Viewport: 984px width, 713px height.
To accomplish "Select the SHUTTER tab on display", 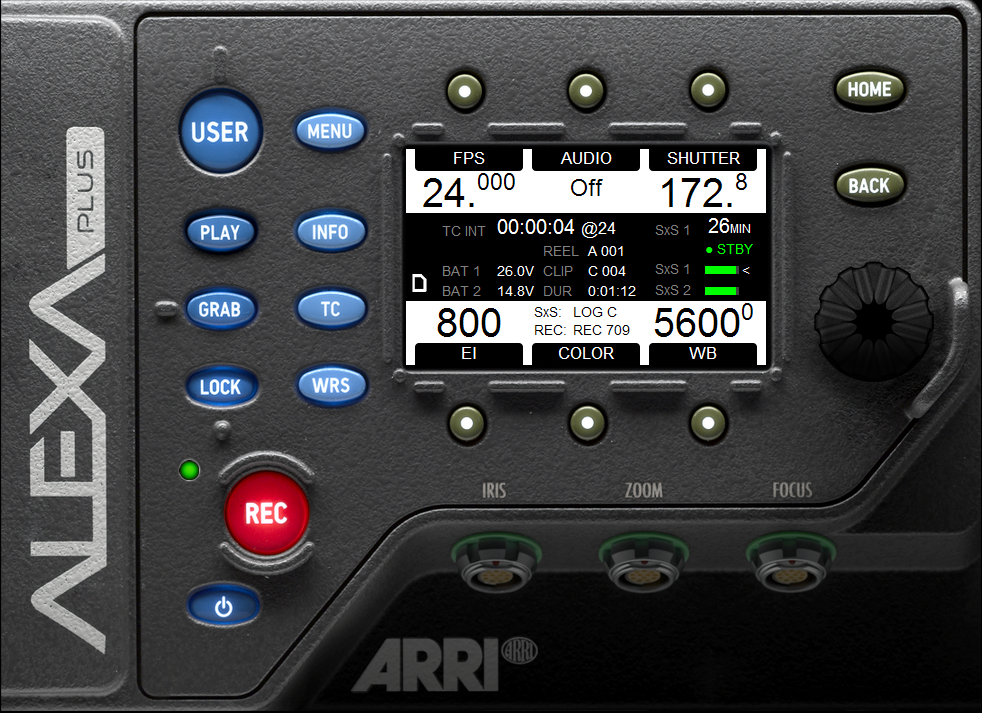I will tap(703, 159).
